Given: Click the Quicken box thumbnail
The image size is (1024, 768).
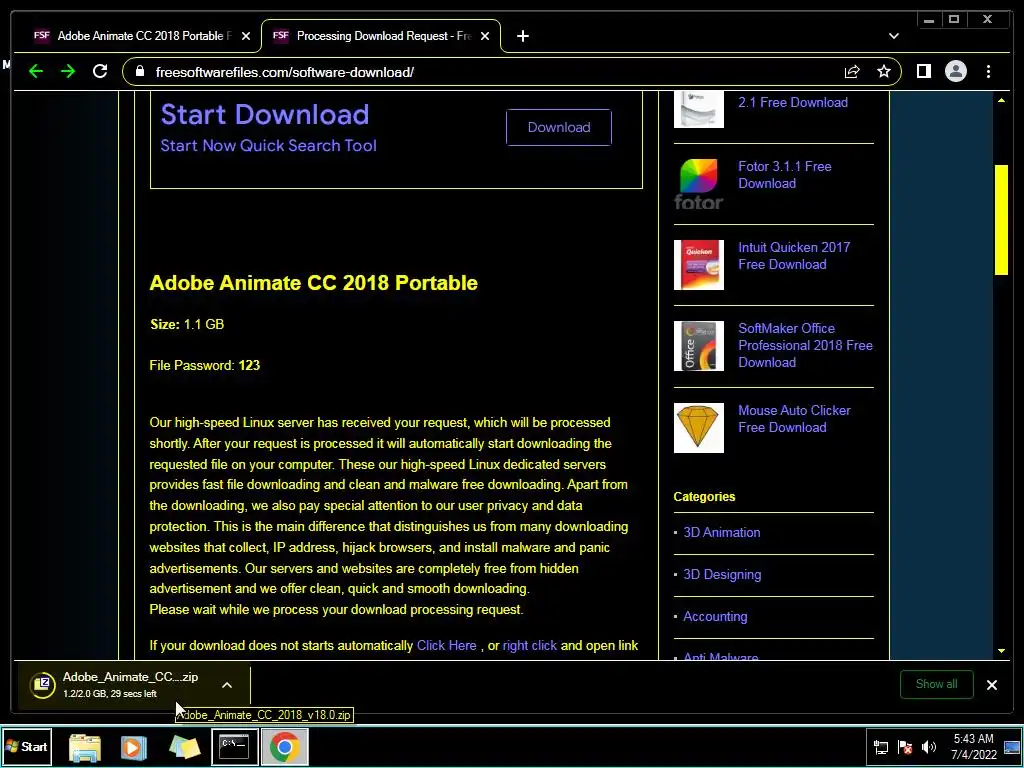Looking at the screenshot, I should click(x=698, y=264).
